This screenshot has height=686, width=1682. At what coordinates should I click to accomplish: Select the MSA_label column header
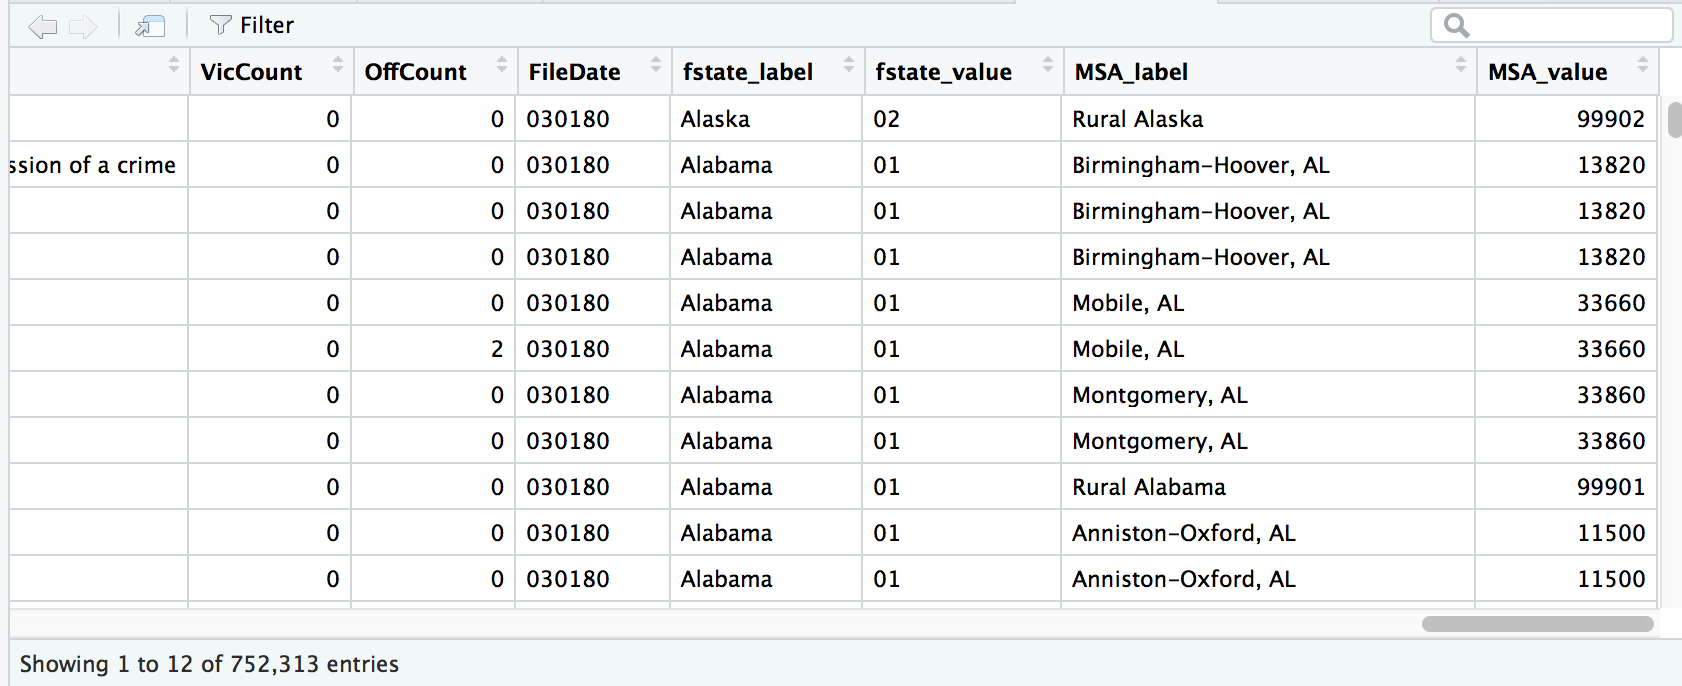[x=1131, y=72]
